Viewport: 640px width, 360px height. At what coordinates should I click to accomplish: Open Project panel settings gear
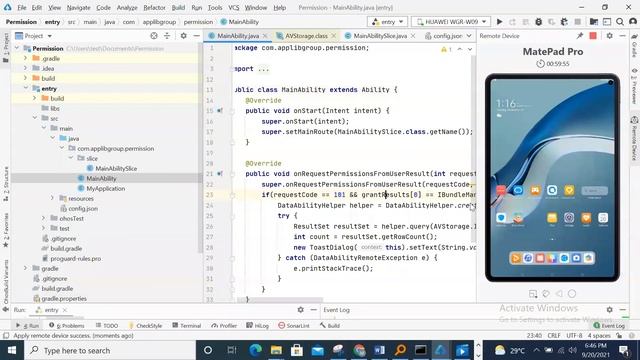[x=184, y=36]
